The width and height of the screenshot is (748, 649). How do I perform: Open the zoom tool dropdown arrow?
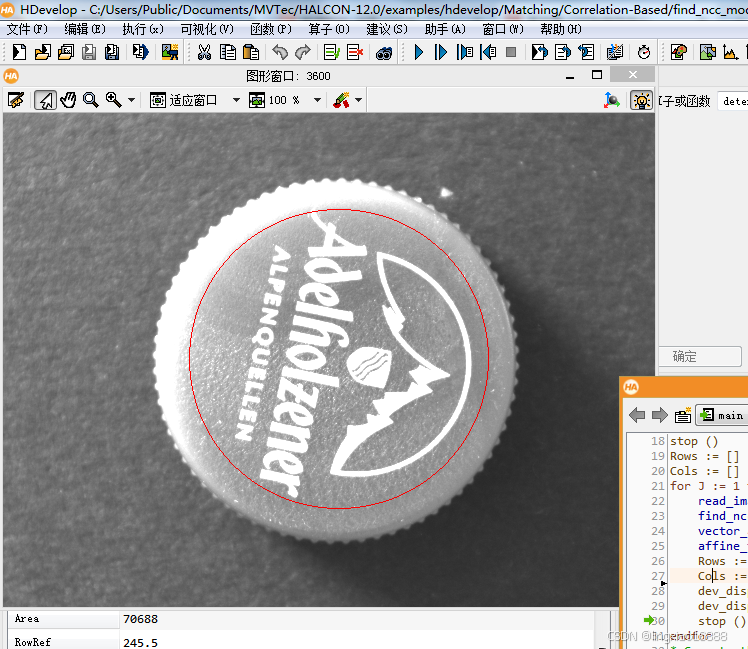[x=131, y=100]
